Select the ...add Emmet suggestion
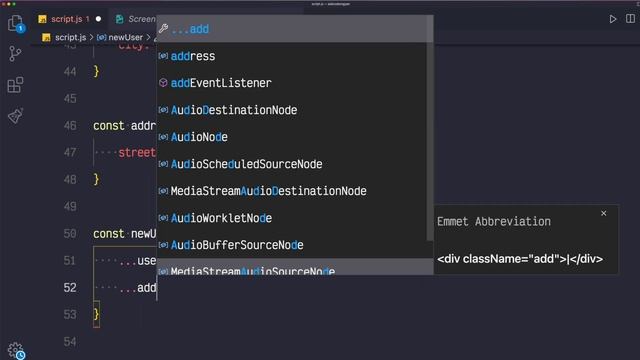This screenshot has width=640, height=360. [295, 29]
